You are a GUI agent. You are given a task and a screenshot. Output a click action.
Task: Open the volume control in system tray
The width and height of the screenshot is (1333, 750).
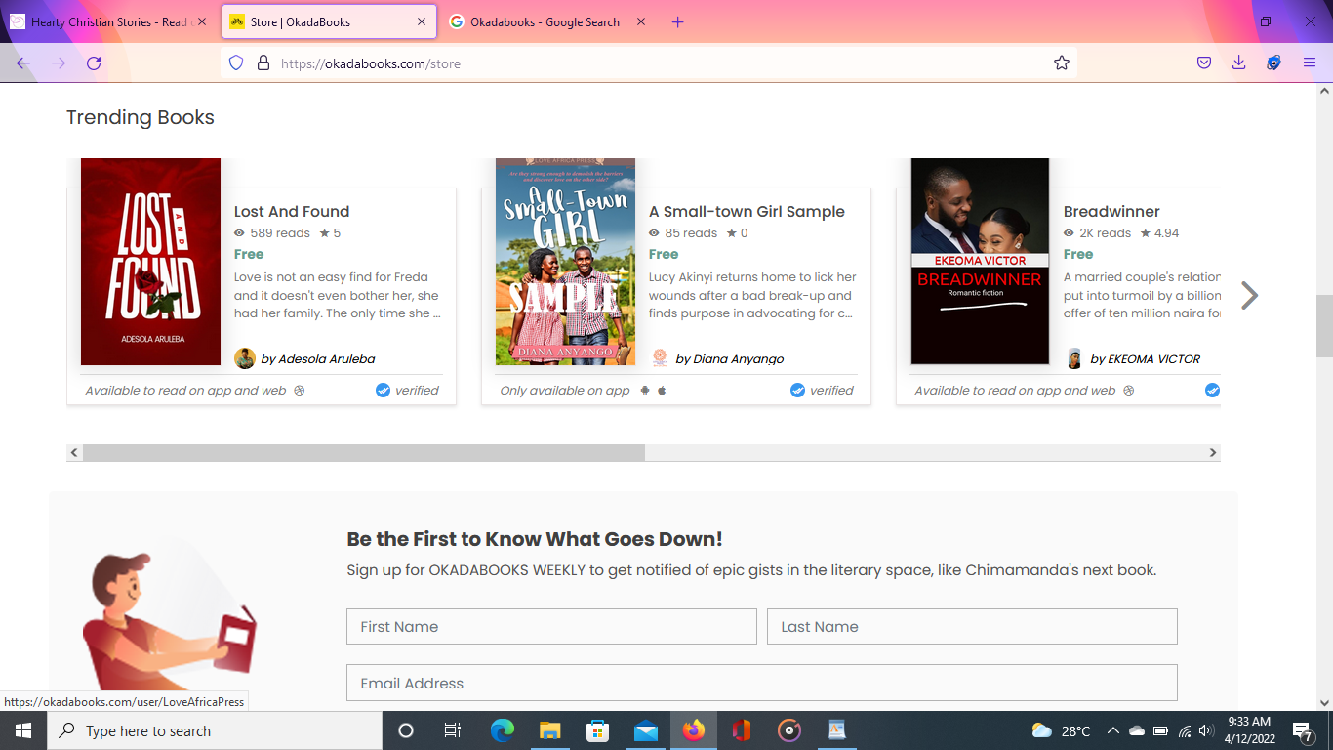1206,731
